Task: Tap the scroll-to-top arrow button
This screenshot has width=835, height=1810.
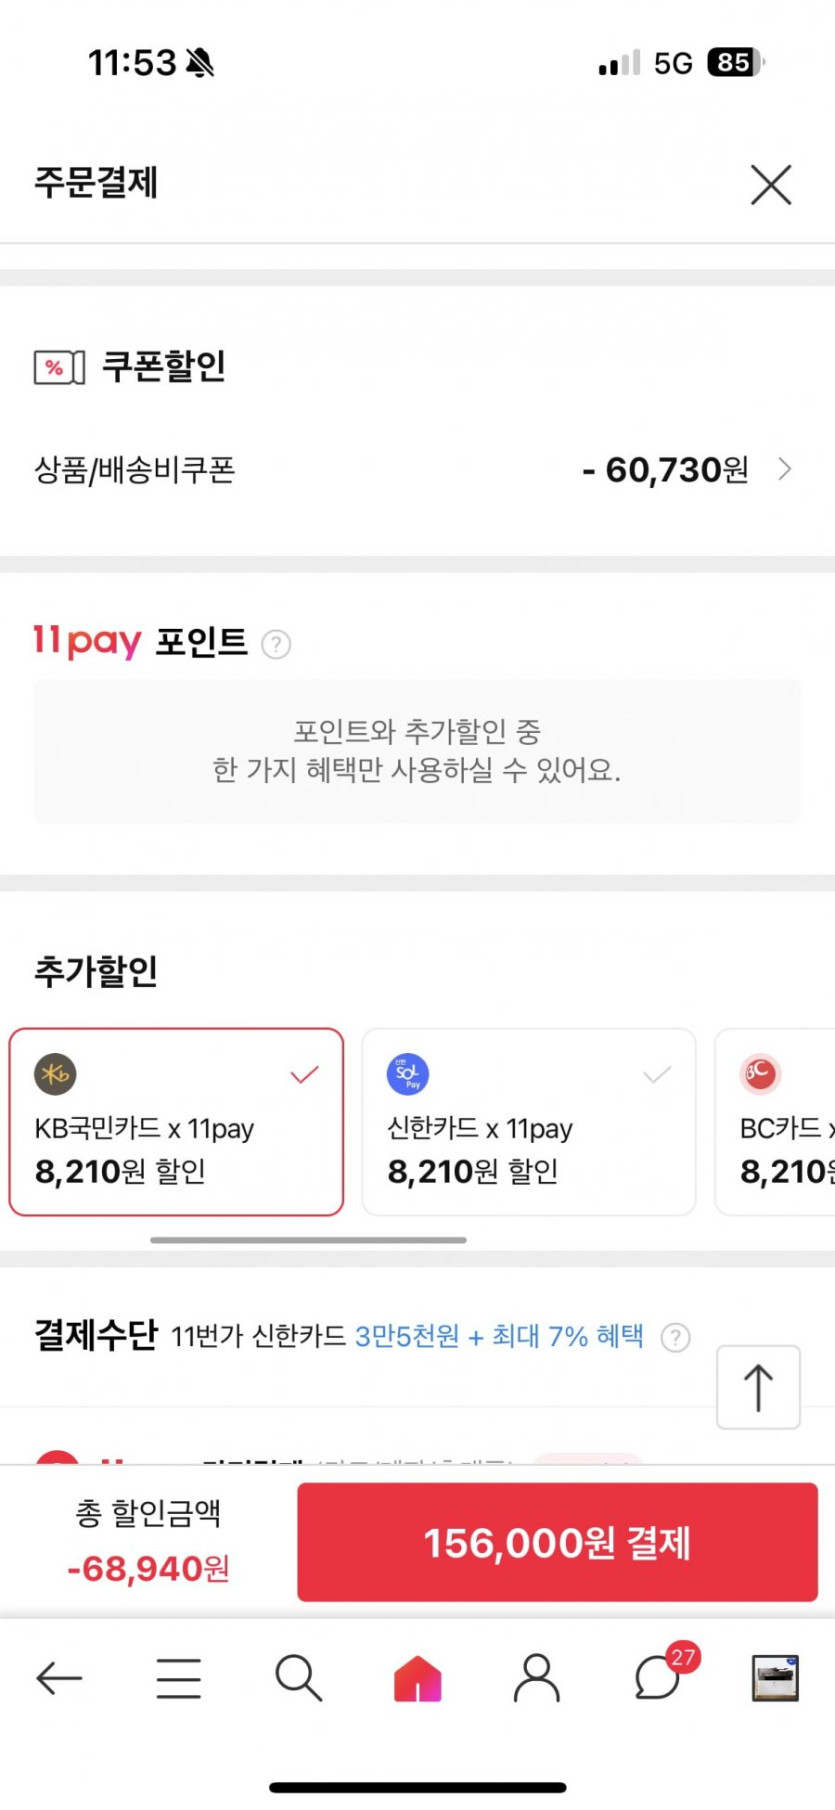Action: tap(758, 1387)
